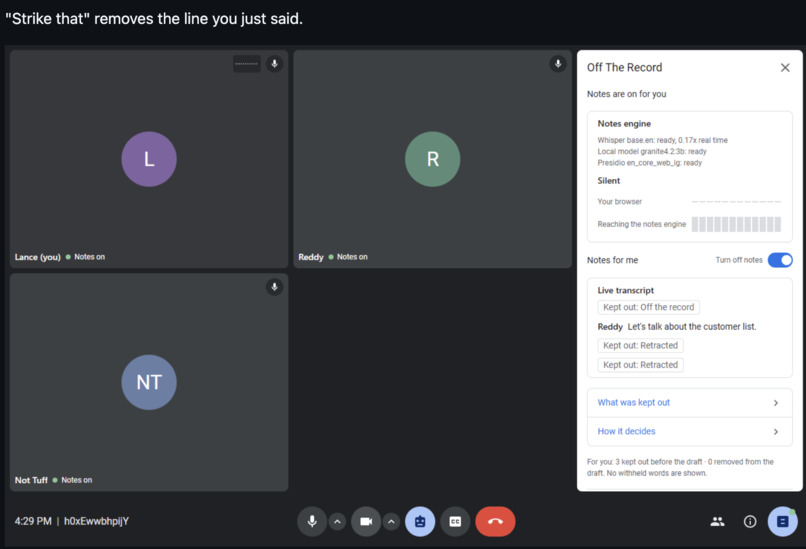Toggle the notes bot robot button
Screen dimensions: 806x549
[x=420, y=521]
